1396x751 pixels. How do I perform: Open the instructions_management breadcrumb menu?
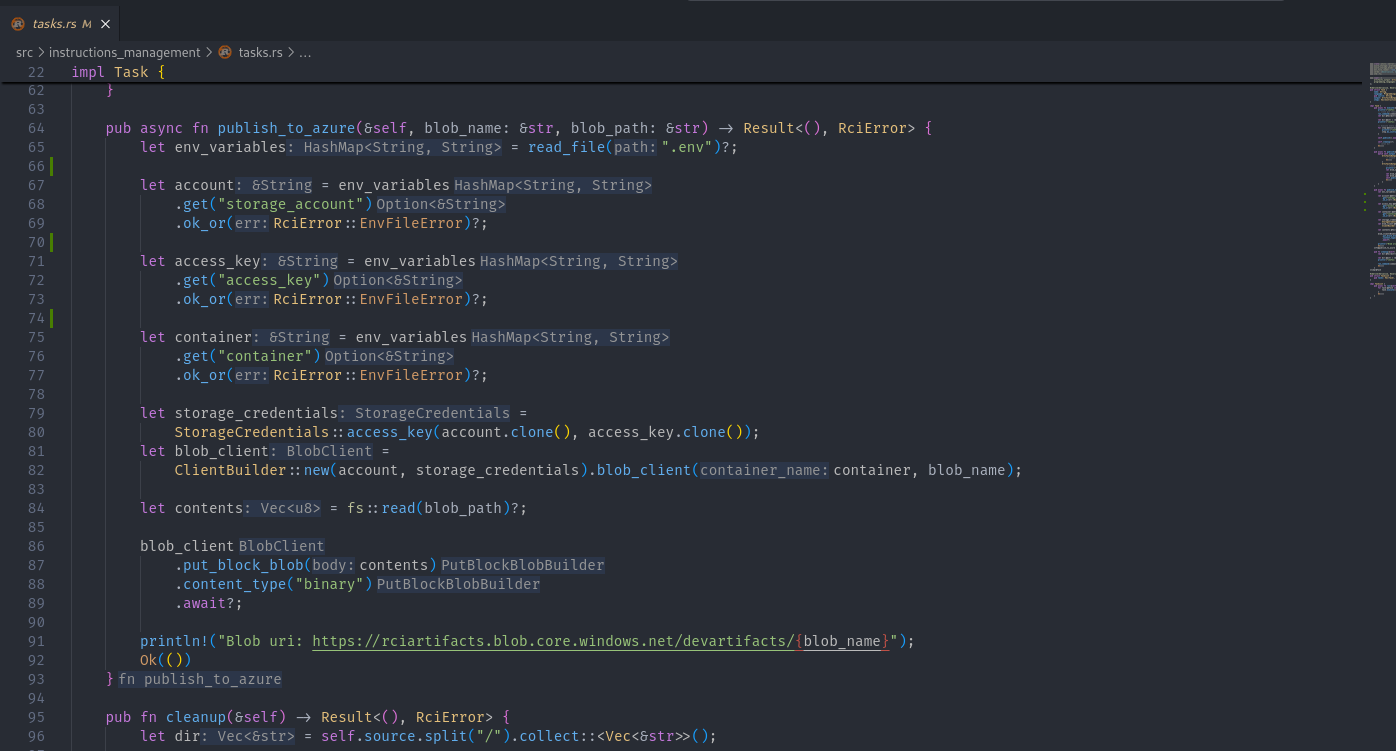pos(124,52)
